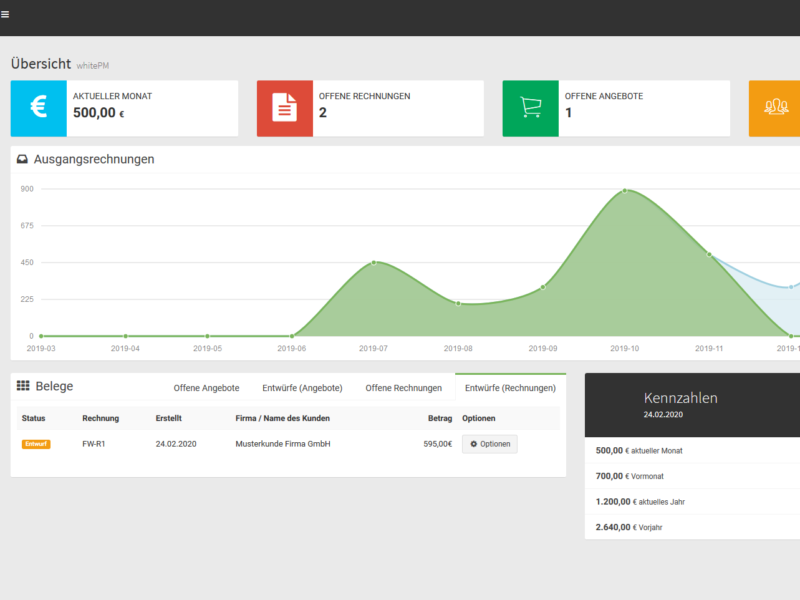Click the 2019-10 x-axis label
Screen dimensions: 800x600
click(x=624, y=348)
